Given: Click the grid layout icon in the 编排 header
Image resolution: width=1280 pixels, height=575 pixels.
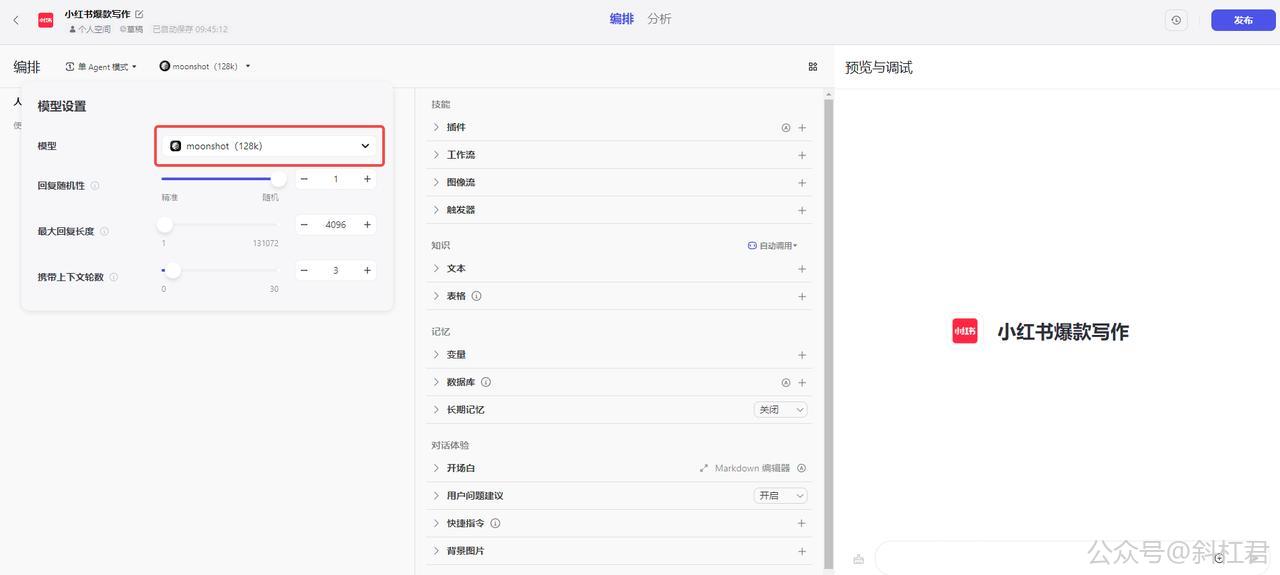Looking at the screenshot, I should 813,67.
